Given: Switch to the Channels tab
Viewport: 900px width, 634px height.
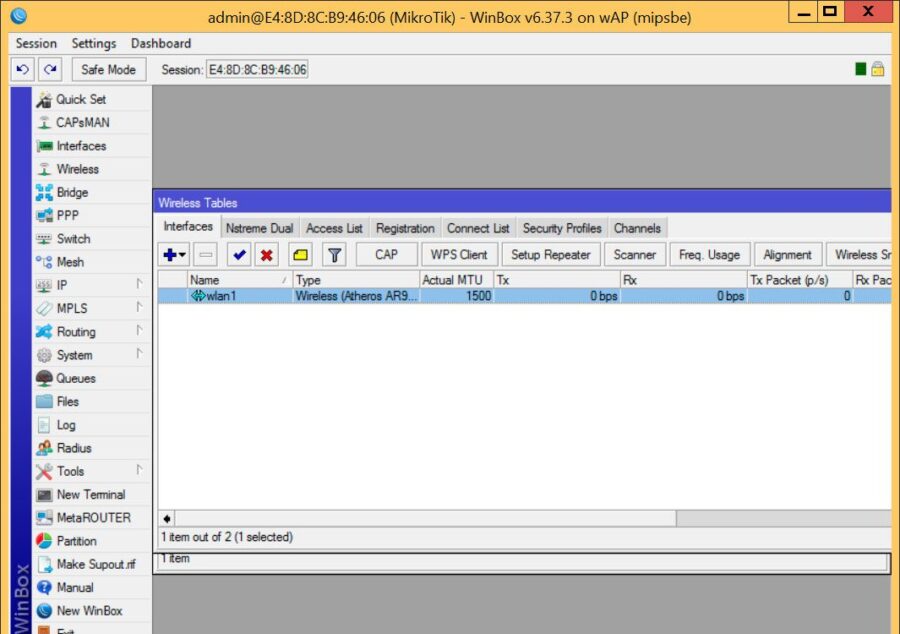Looking at the screenshot, I should point(637,228).
